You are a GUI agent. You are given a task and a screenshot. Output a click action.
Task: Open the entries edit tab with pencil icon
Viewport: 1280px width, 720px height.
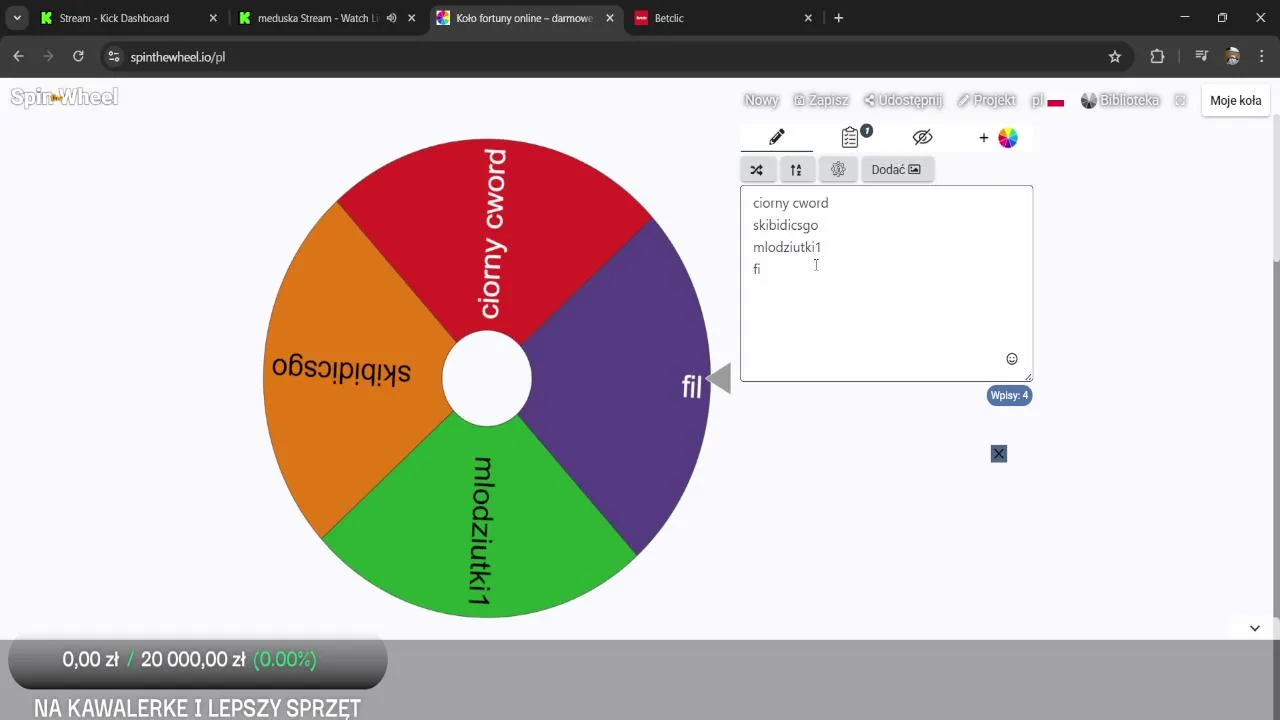[x=777, y=138]
